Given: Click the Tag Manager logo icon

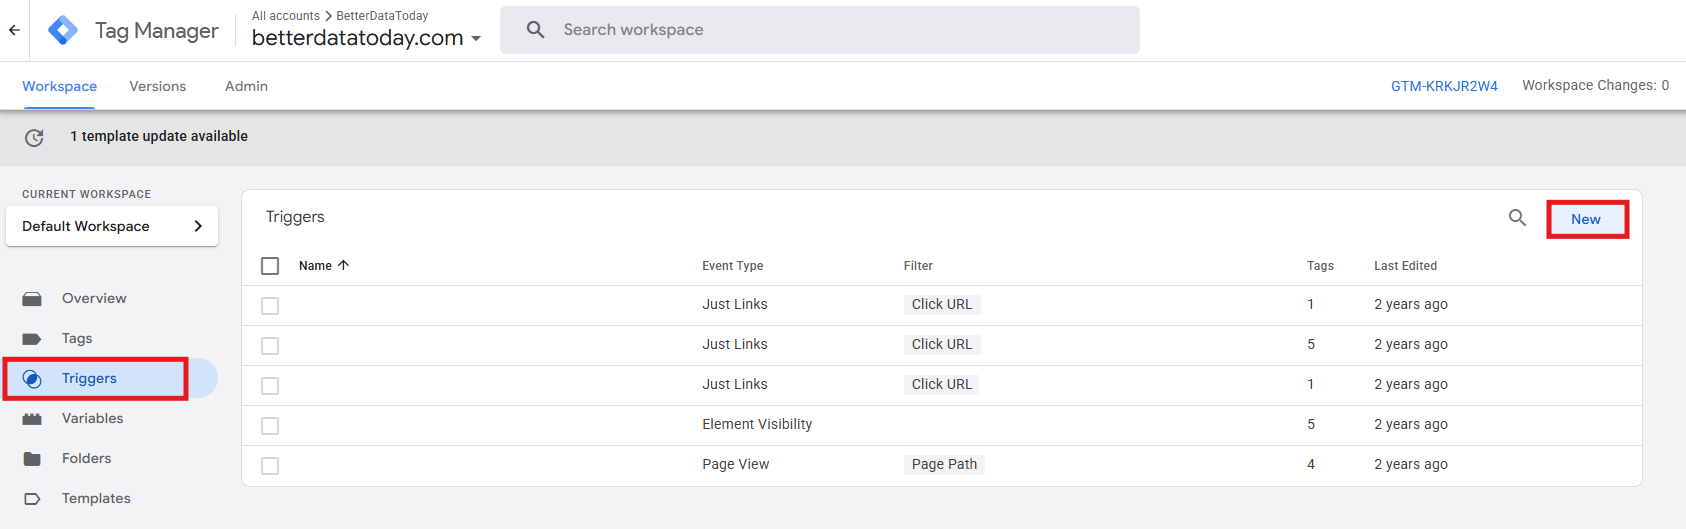Looking at the screenshot, I should [63, 30].
